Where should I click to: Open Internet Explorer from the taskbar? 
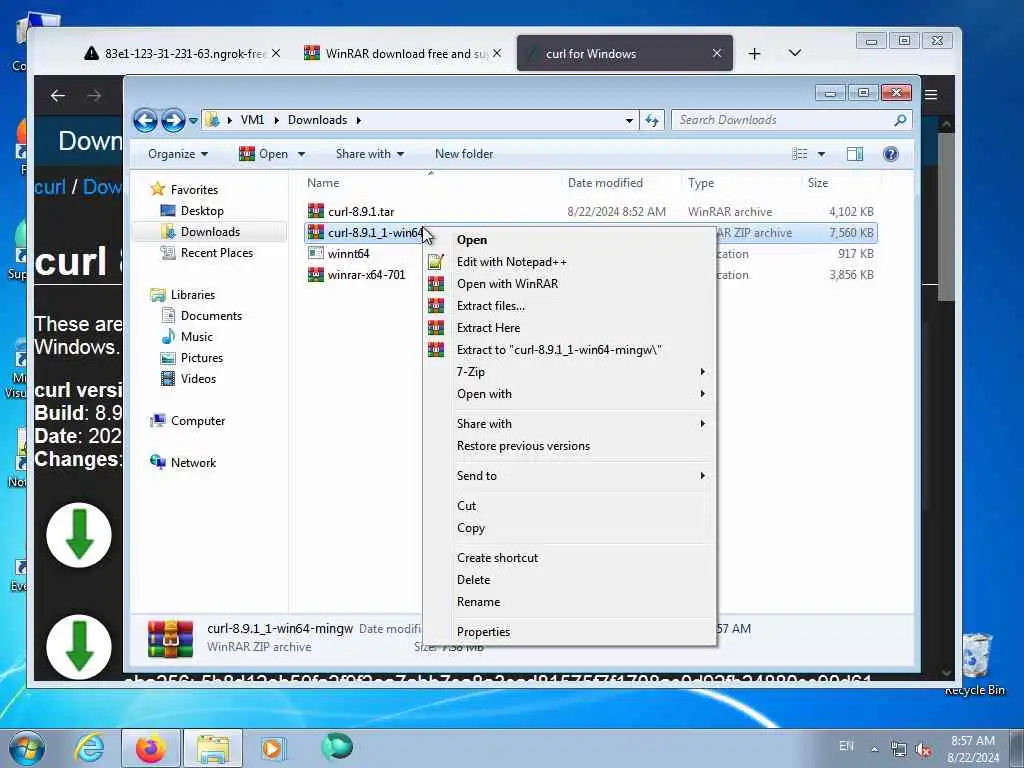pyautogui.click(x=88, y=748)
